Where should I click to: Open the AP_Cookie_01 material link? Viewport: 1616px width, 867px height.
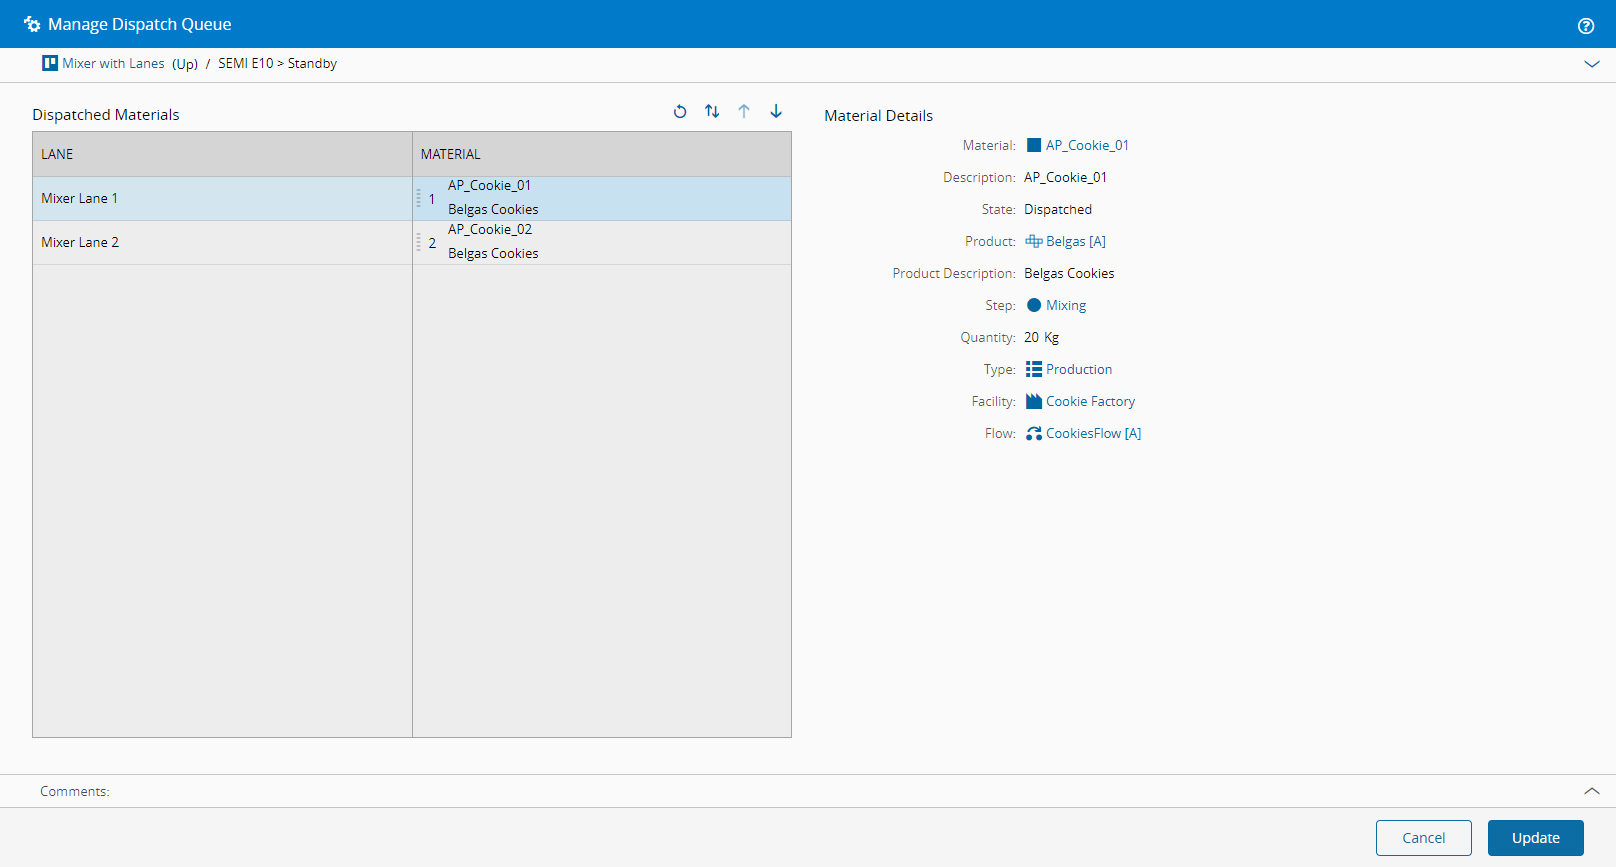coord(1087,145)
